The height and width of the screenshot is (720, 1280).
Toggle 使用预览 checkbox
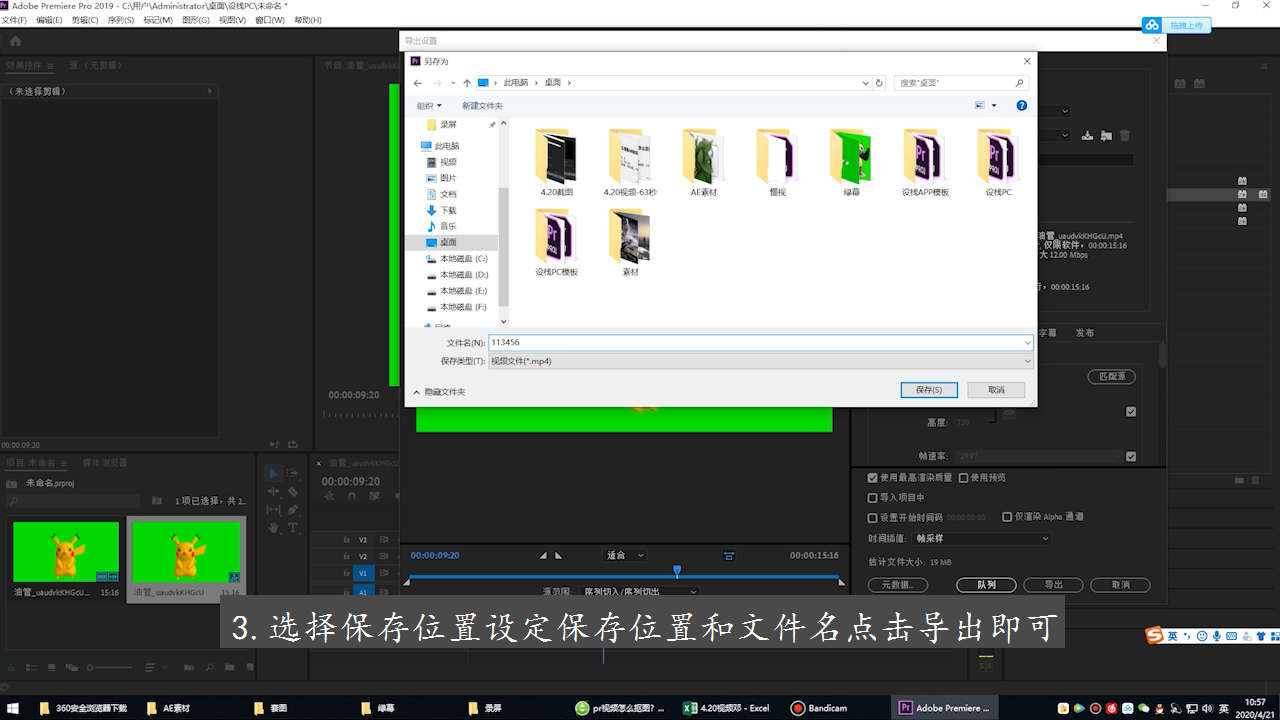[964, 478]
